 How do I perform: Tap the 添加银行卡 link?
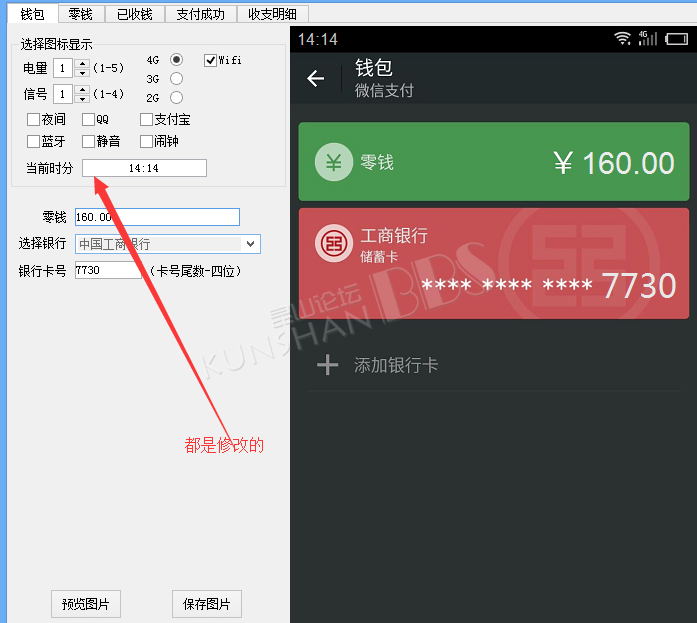(x=396, y=365)
